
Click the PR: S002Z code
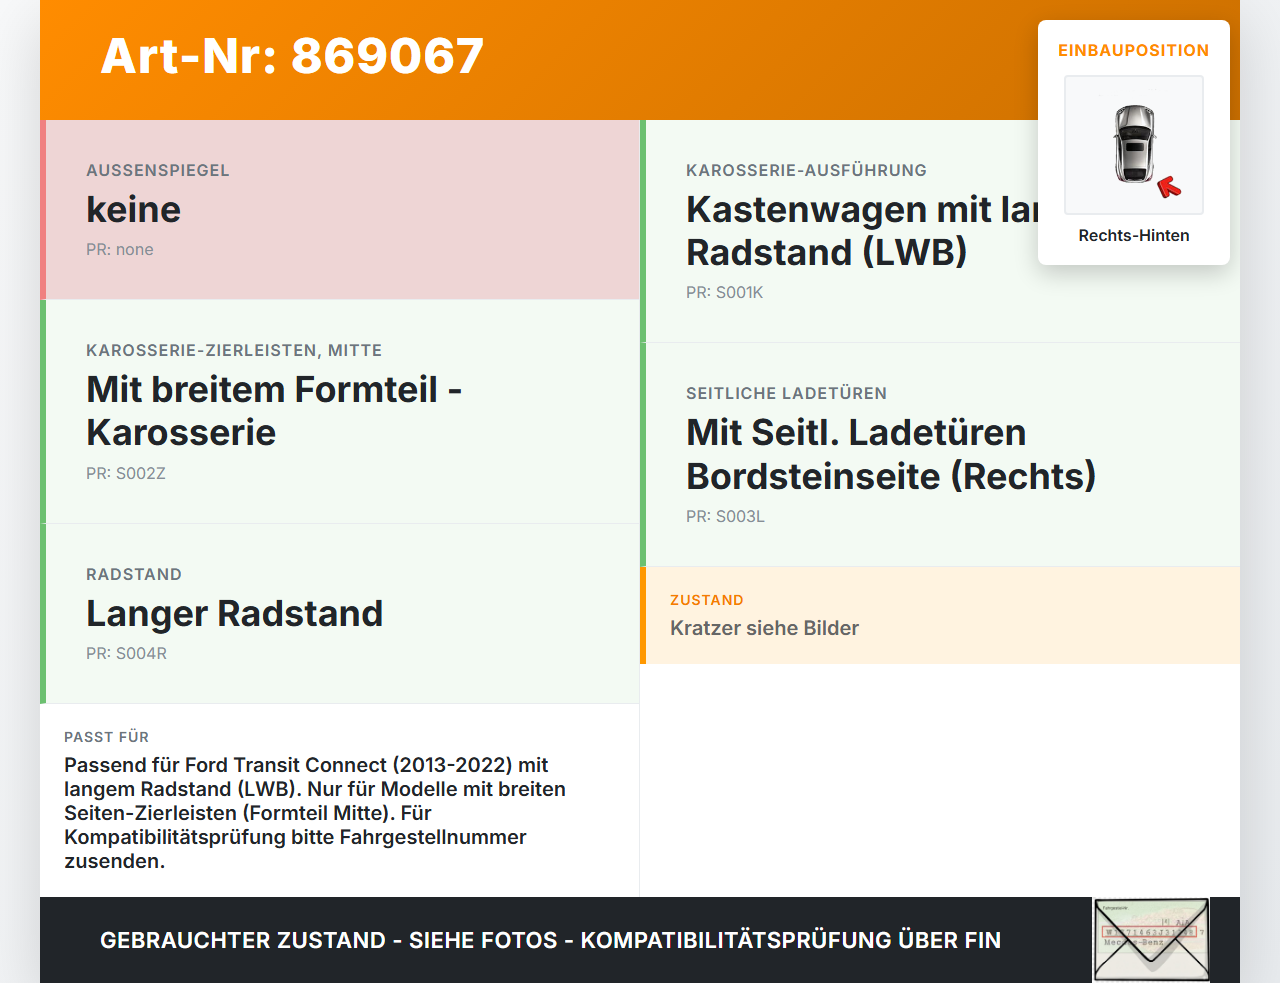(x=126, y=473)
